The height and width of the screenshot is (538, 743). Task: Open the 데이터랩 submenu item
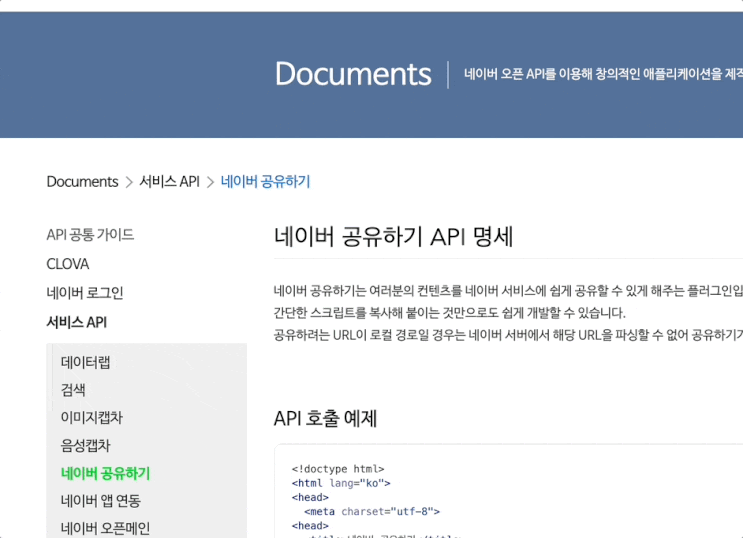pyautogui.click(x=85, y=363)
